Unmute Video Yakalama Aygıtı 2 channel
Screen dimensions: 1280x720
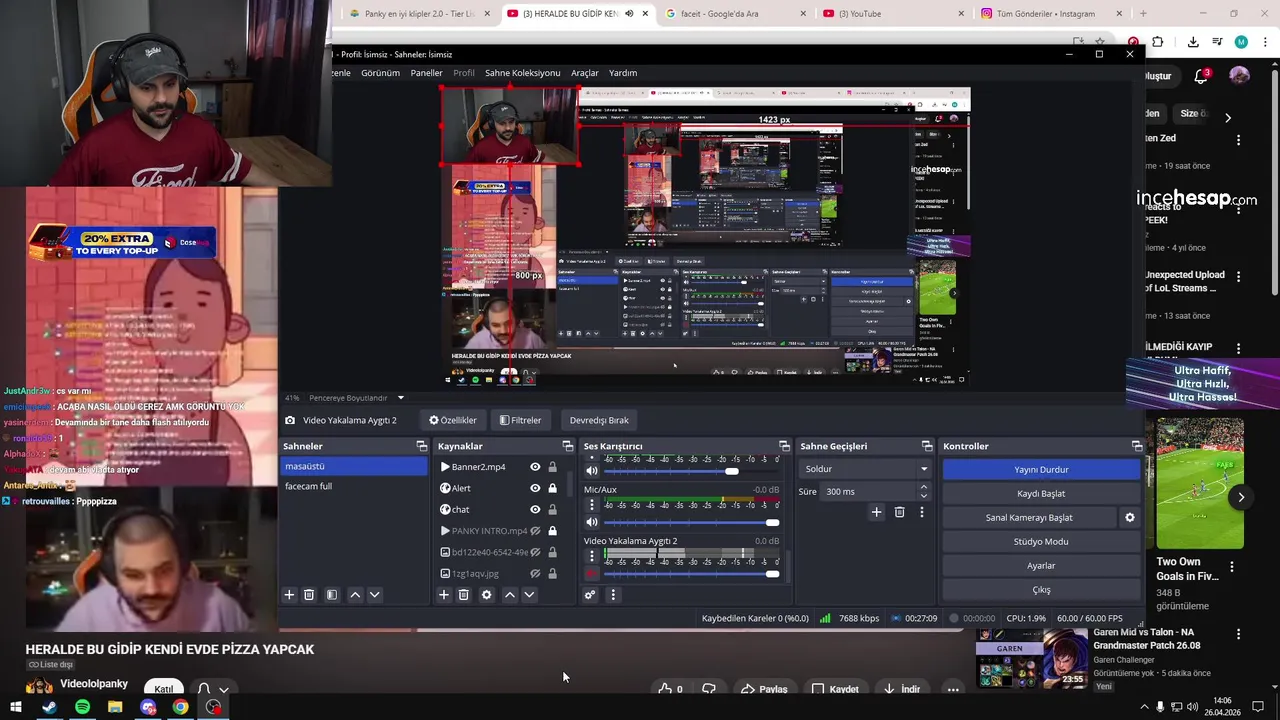point(592,573)
